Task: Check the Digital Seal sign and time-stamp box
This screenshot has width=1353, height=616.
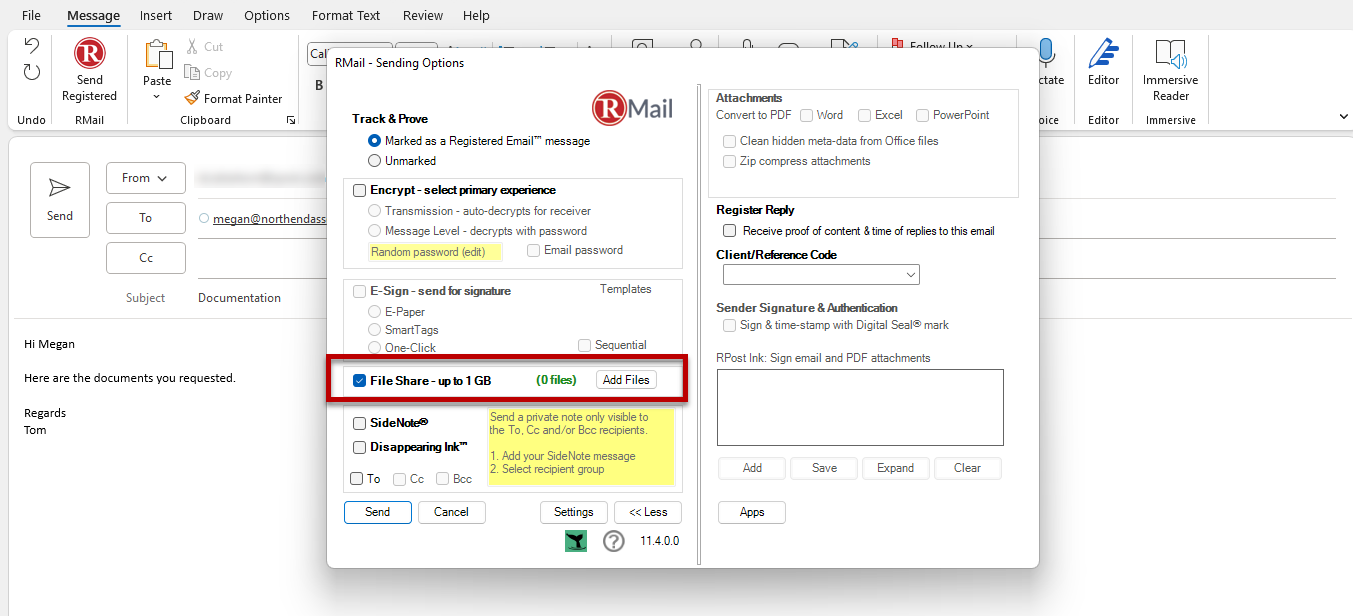Action: pos(730,325)
